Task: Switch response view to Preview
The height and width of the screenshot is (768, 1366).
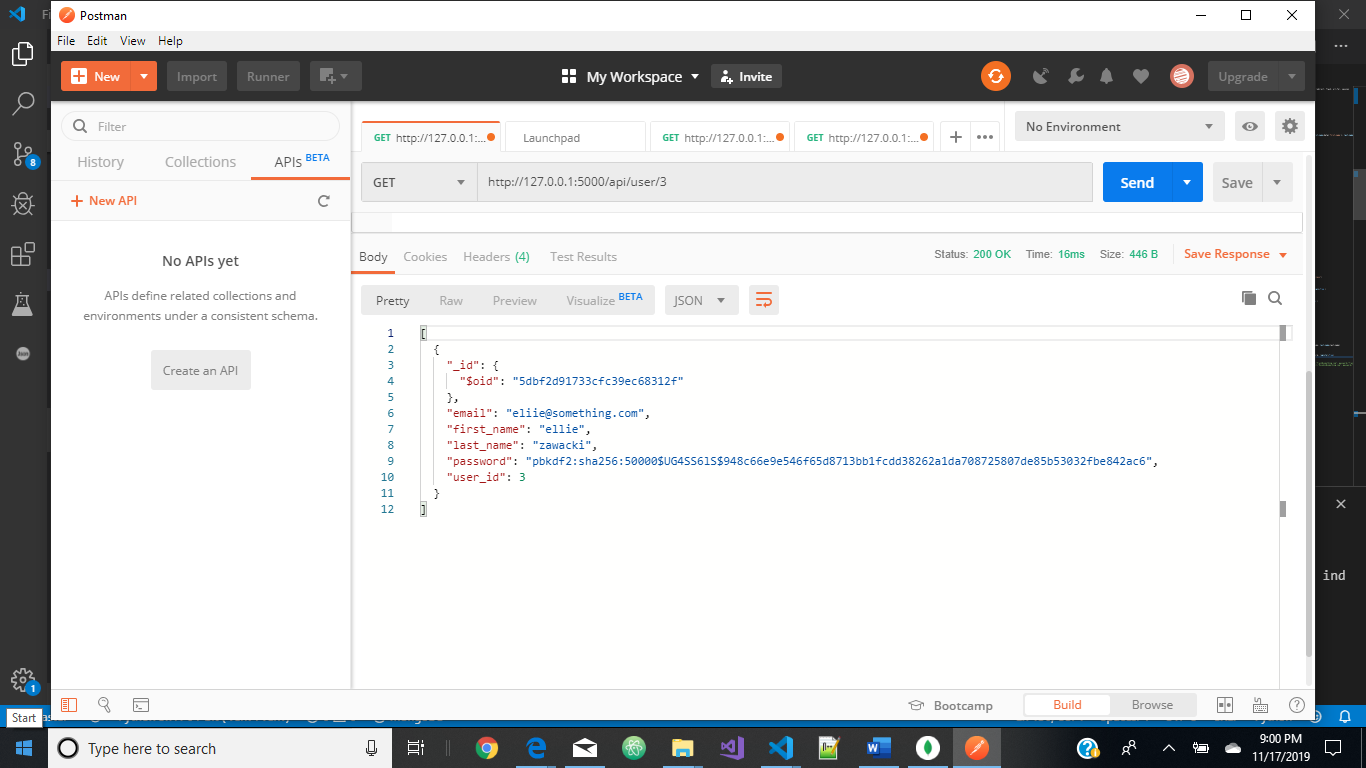Action: click(515, 300)
